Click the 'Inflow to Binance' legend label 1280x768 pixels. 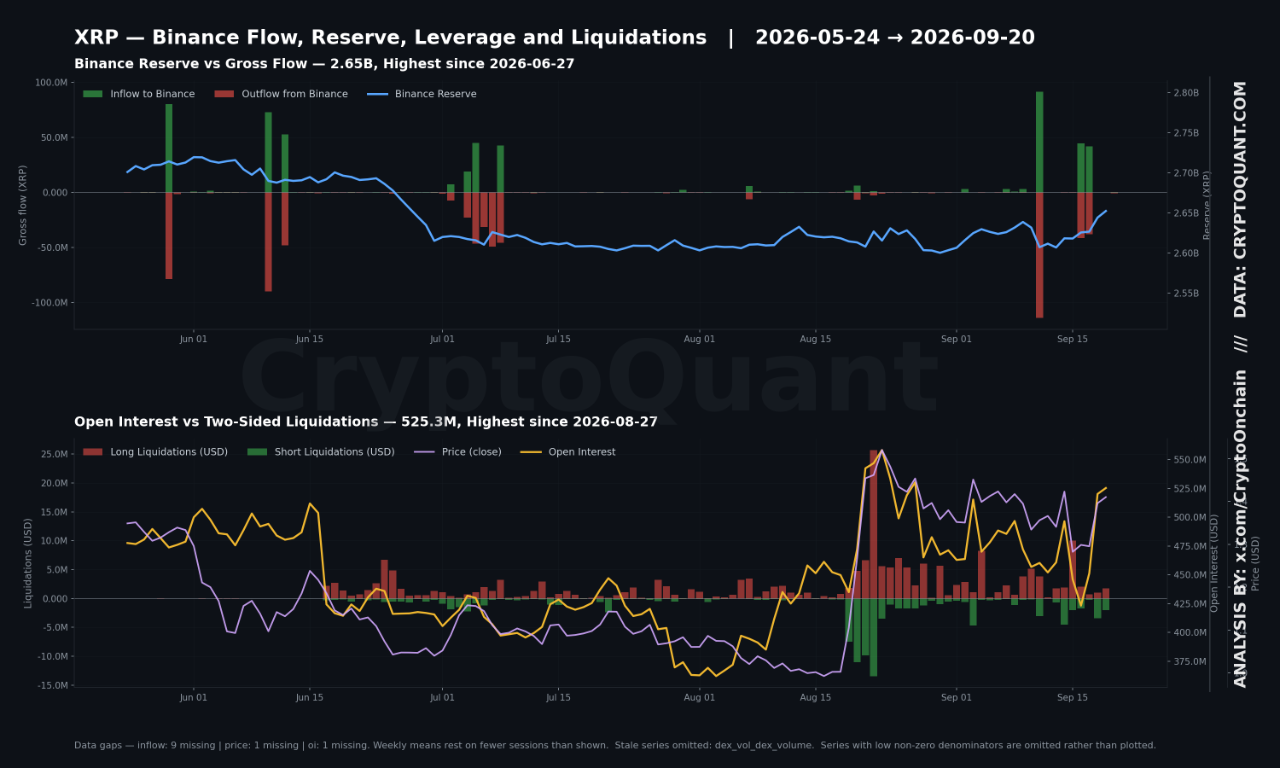coord(153,94)
